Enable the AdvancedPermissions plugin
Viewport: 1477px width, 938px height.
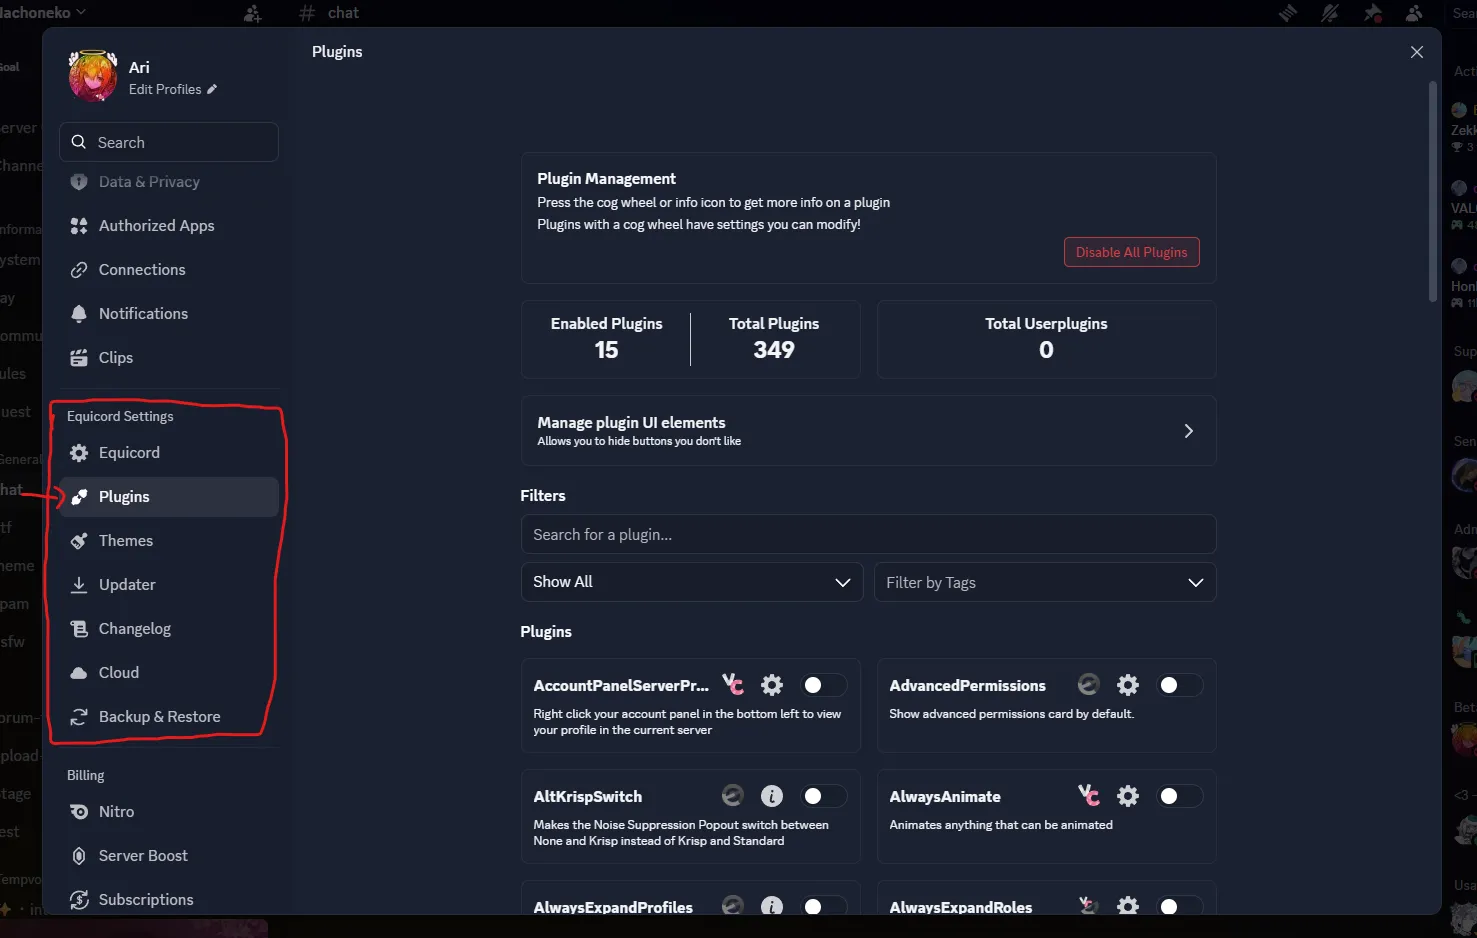point(1180,685)
